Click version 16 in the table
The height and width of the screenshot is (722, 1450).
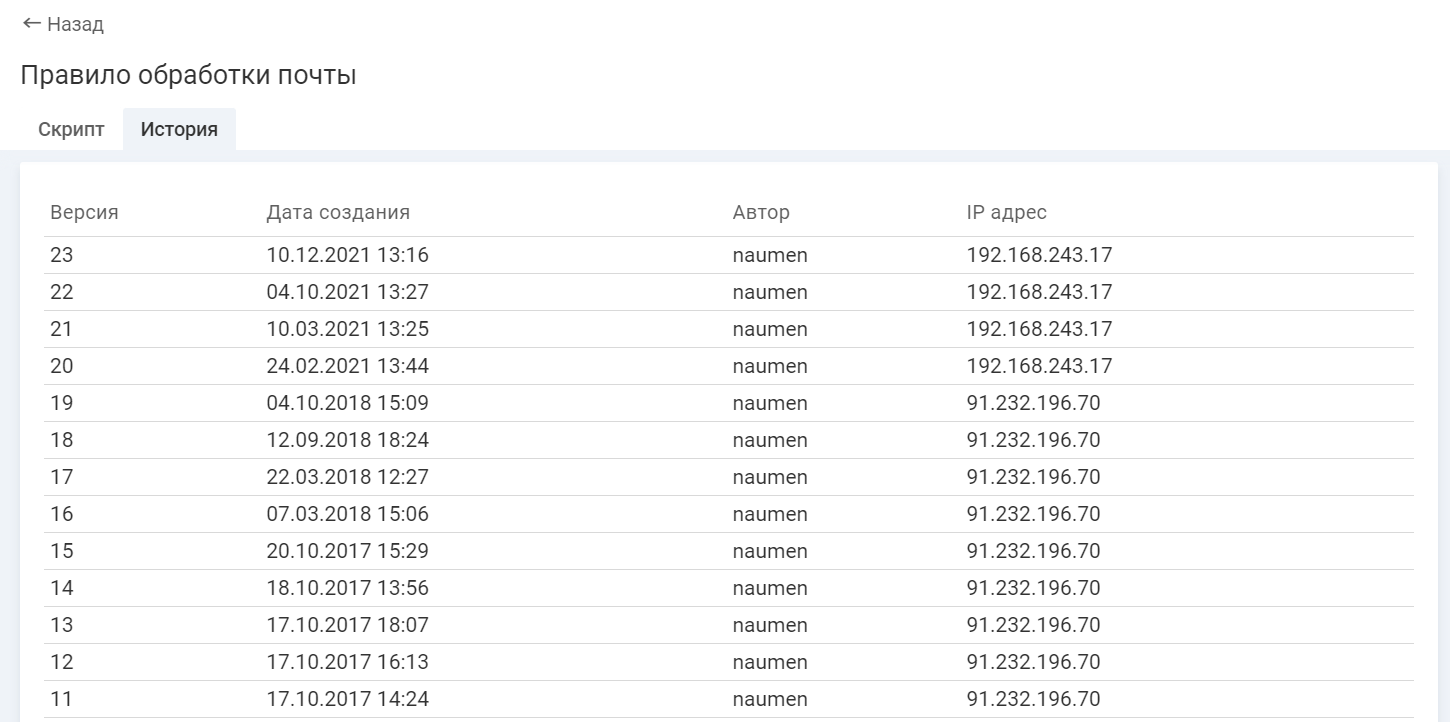62,514
